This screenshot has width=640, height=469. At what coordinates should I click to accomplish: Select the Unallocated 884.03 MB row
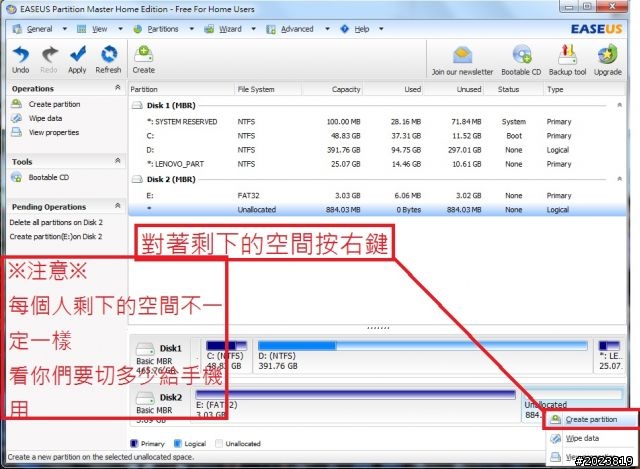click(377, 209)
